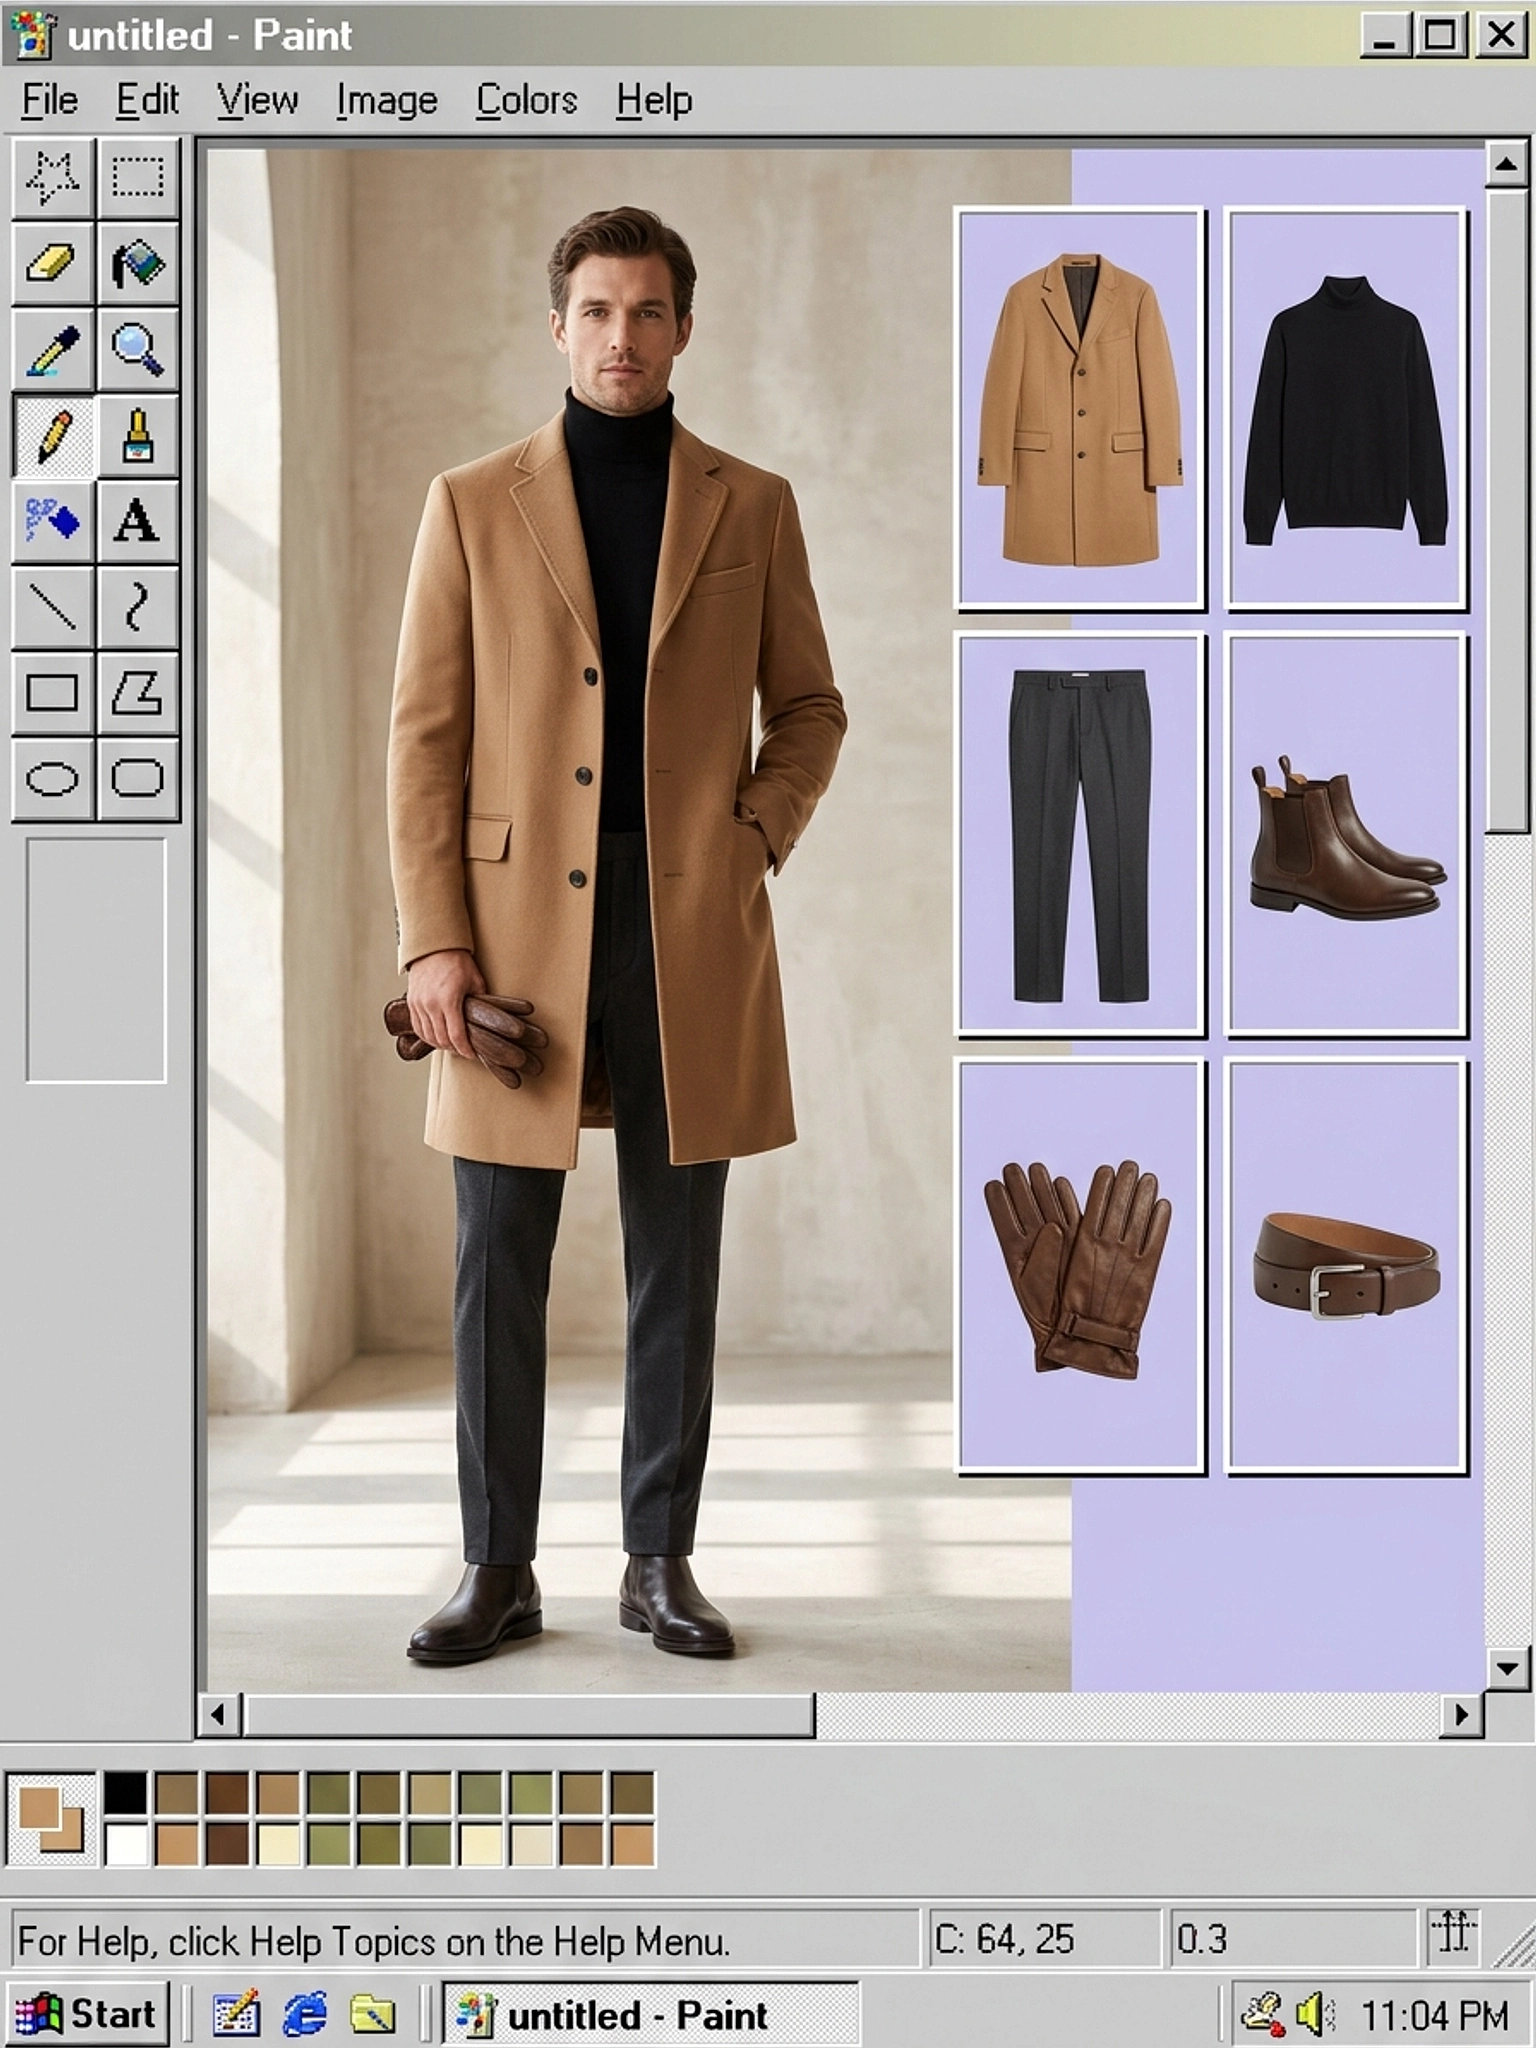Activate the Airbrush spray tool
This screenshot has height=2048, width=1536.
52,521
